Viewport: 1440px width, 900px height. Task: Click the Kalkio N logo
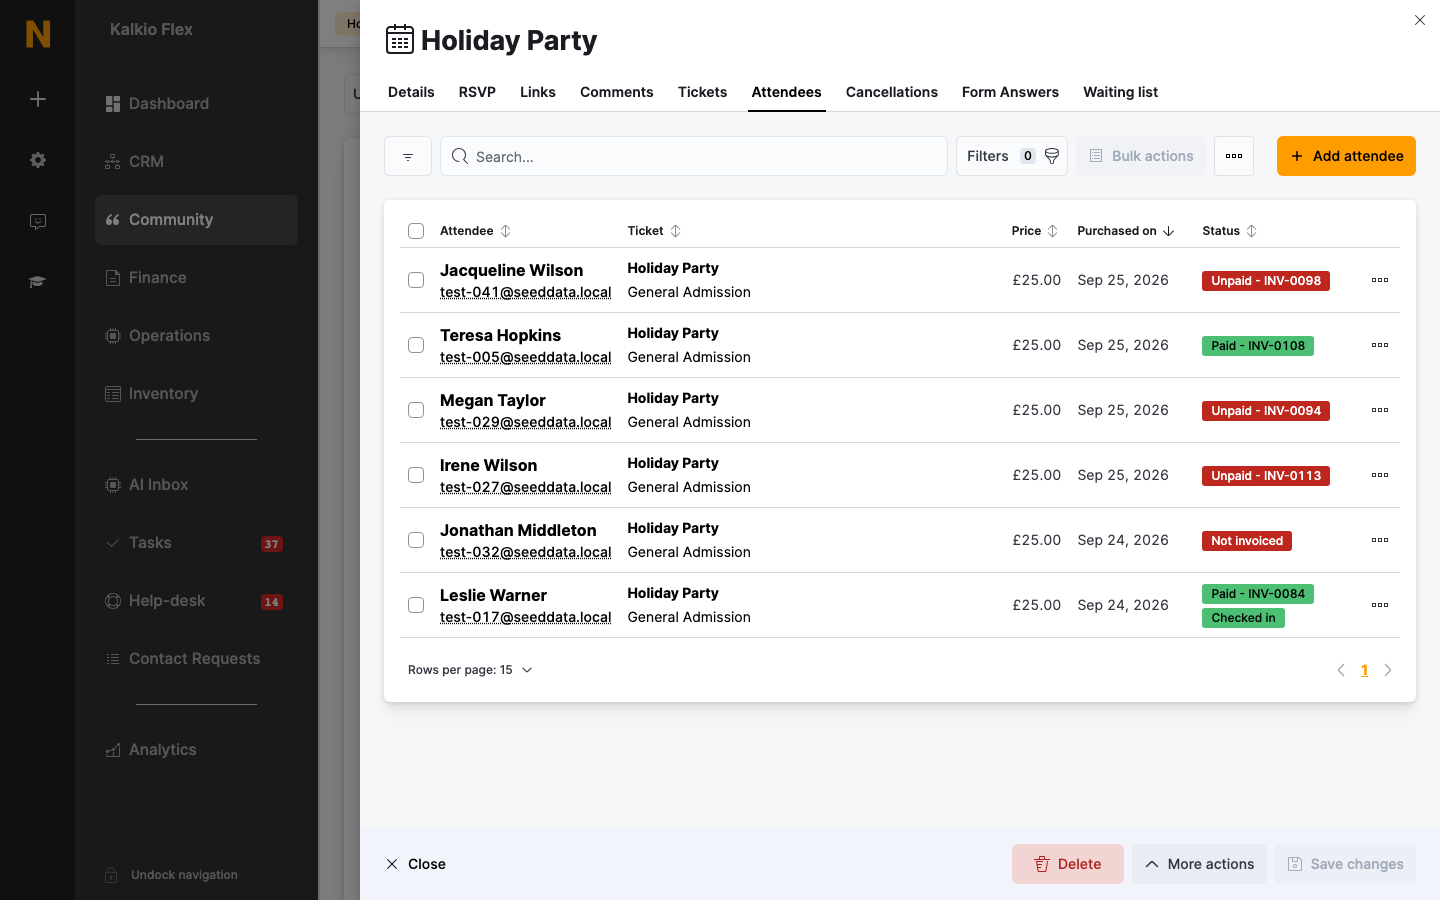point(38,34)
